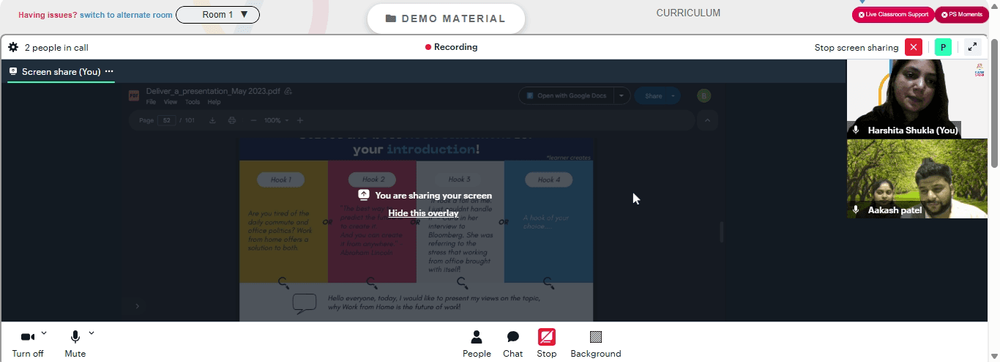
Task: Click the Hook 3 label
Action: tap(459, 180)
